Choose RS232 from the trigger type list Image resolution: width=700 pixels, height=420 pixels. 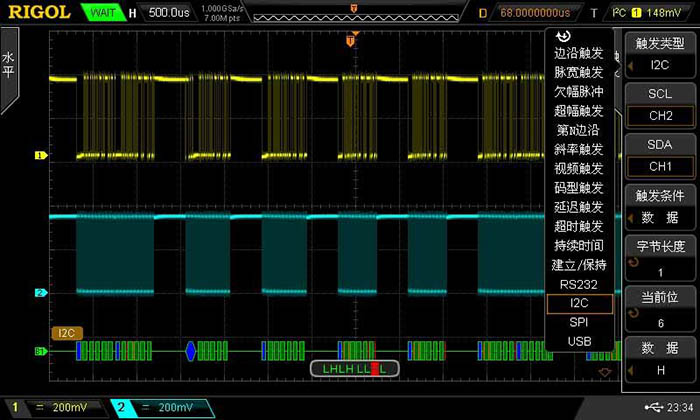click(578, 284)
